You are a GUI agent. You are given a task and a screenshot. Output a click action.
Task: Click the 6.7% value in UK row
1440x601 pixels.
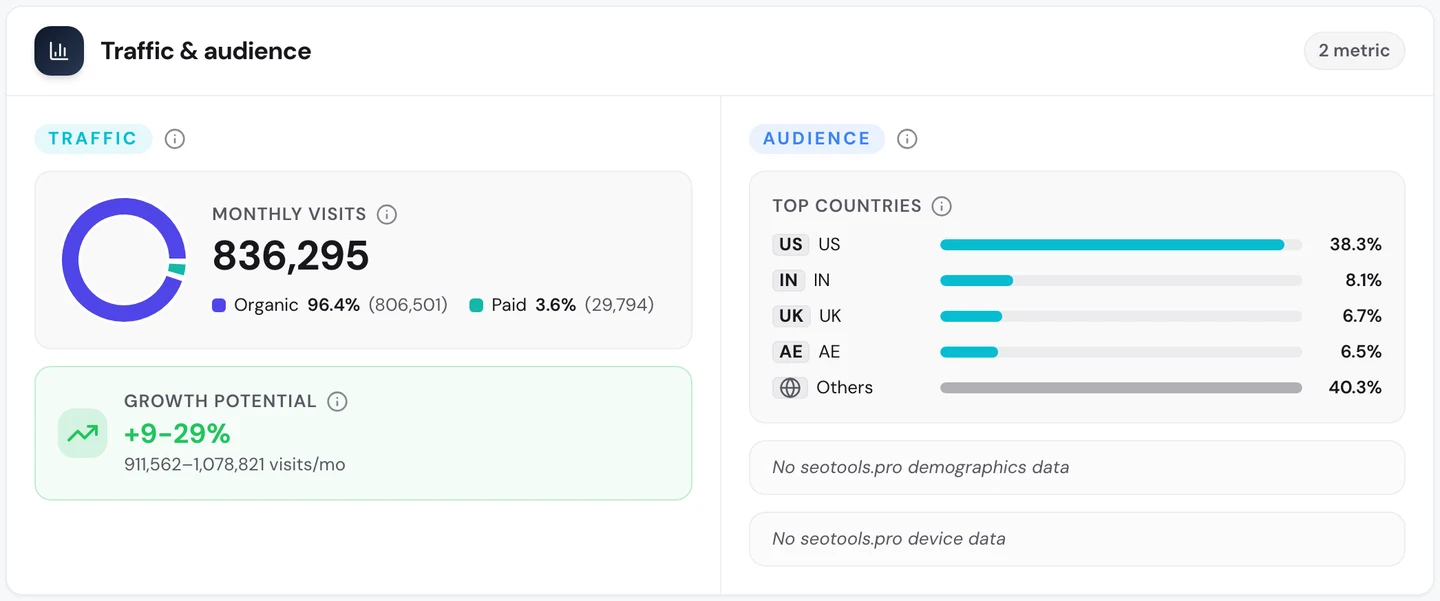[x=1361, y=316]
